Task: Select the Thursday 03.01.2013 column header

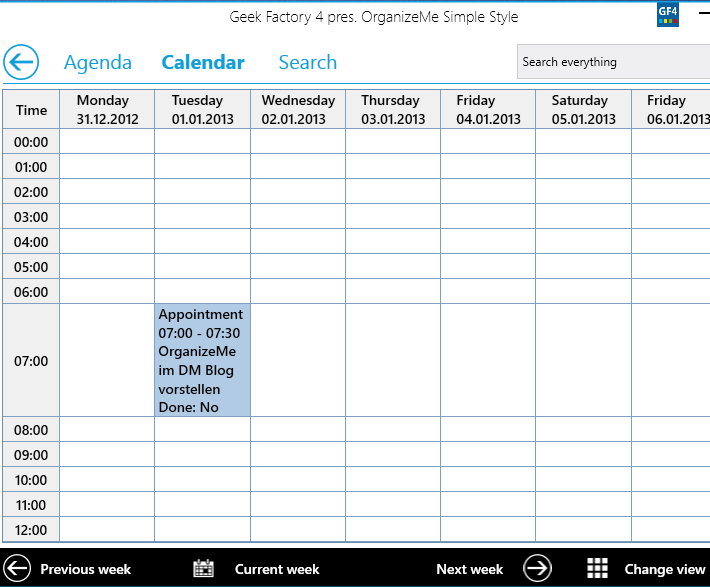Action: tap(393, 109)
